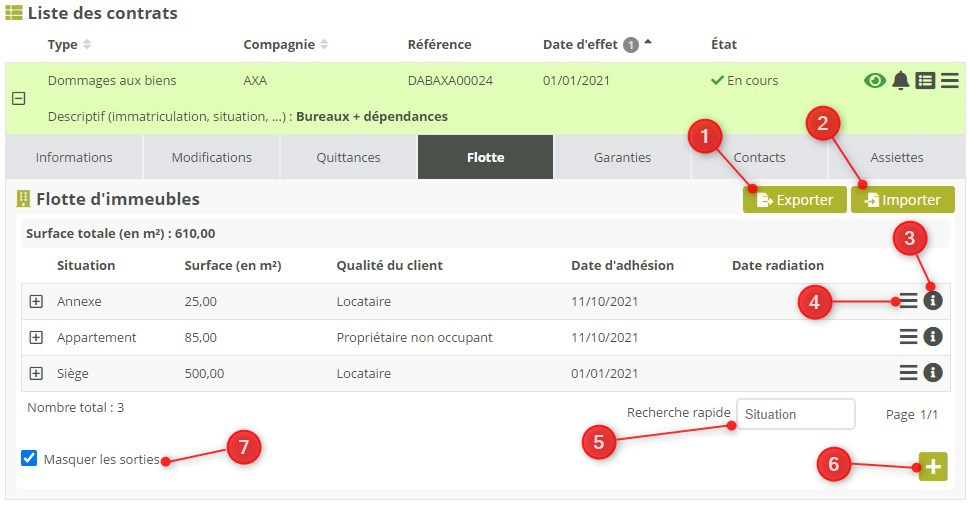Click the bell alert icon for the contract
This screenshot has width=968, height=506.
coord(901,81)
